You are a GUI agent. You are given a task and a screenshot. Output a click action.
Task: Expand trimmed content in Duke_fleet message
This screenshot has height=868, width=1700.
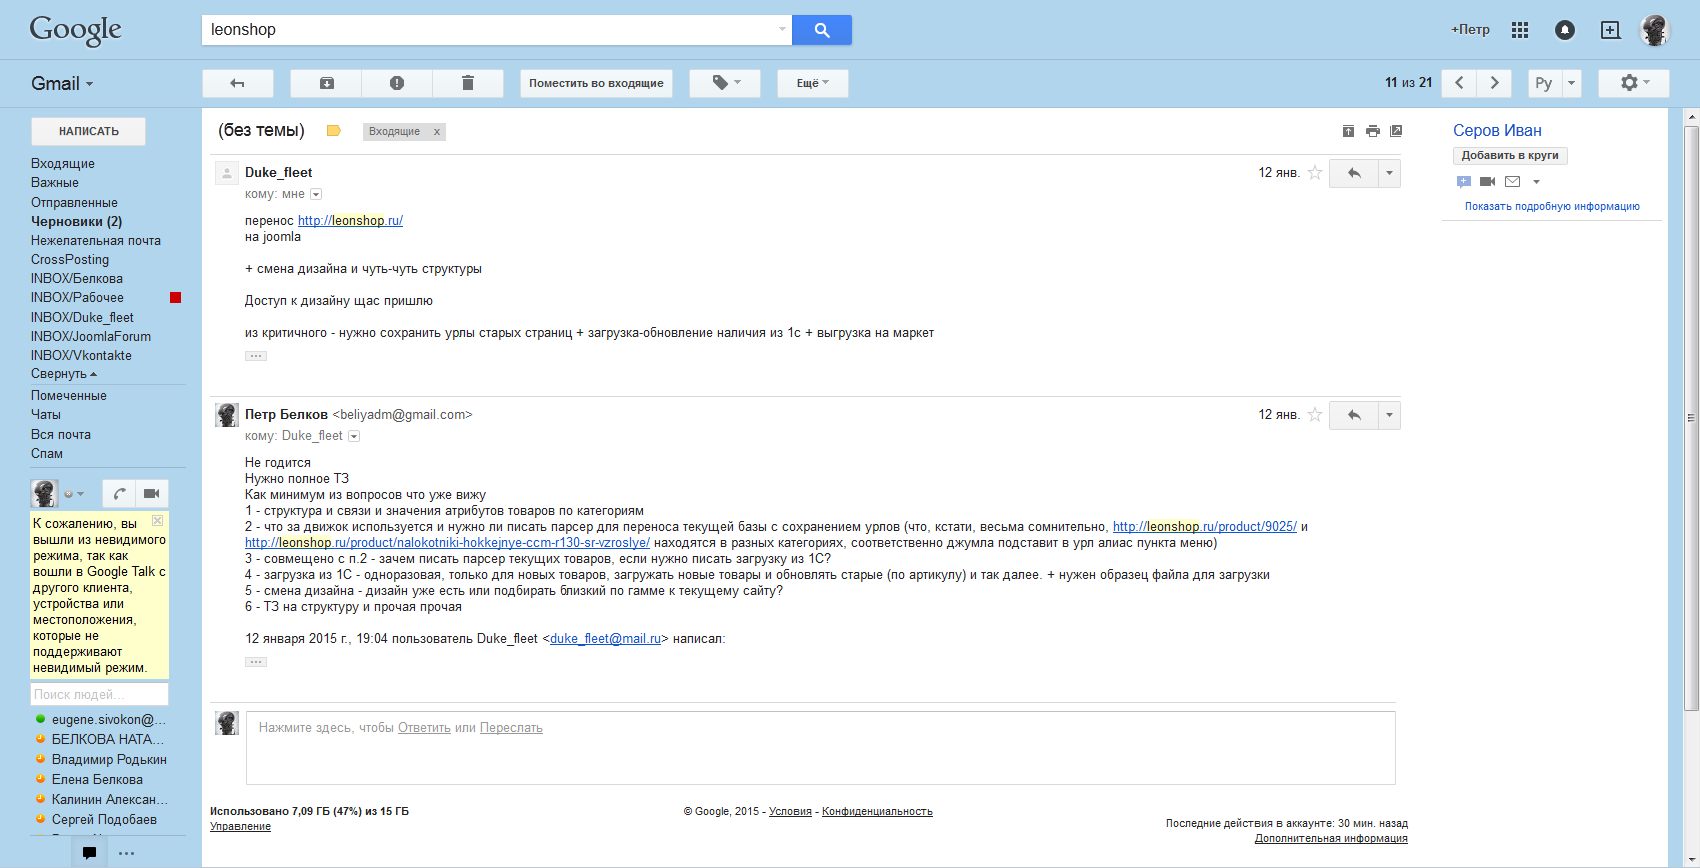[x=256, y=356]
